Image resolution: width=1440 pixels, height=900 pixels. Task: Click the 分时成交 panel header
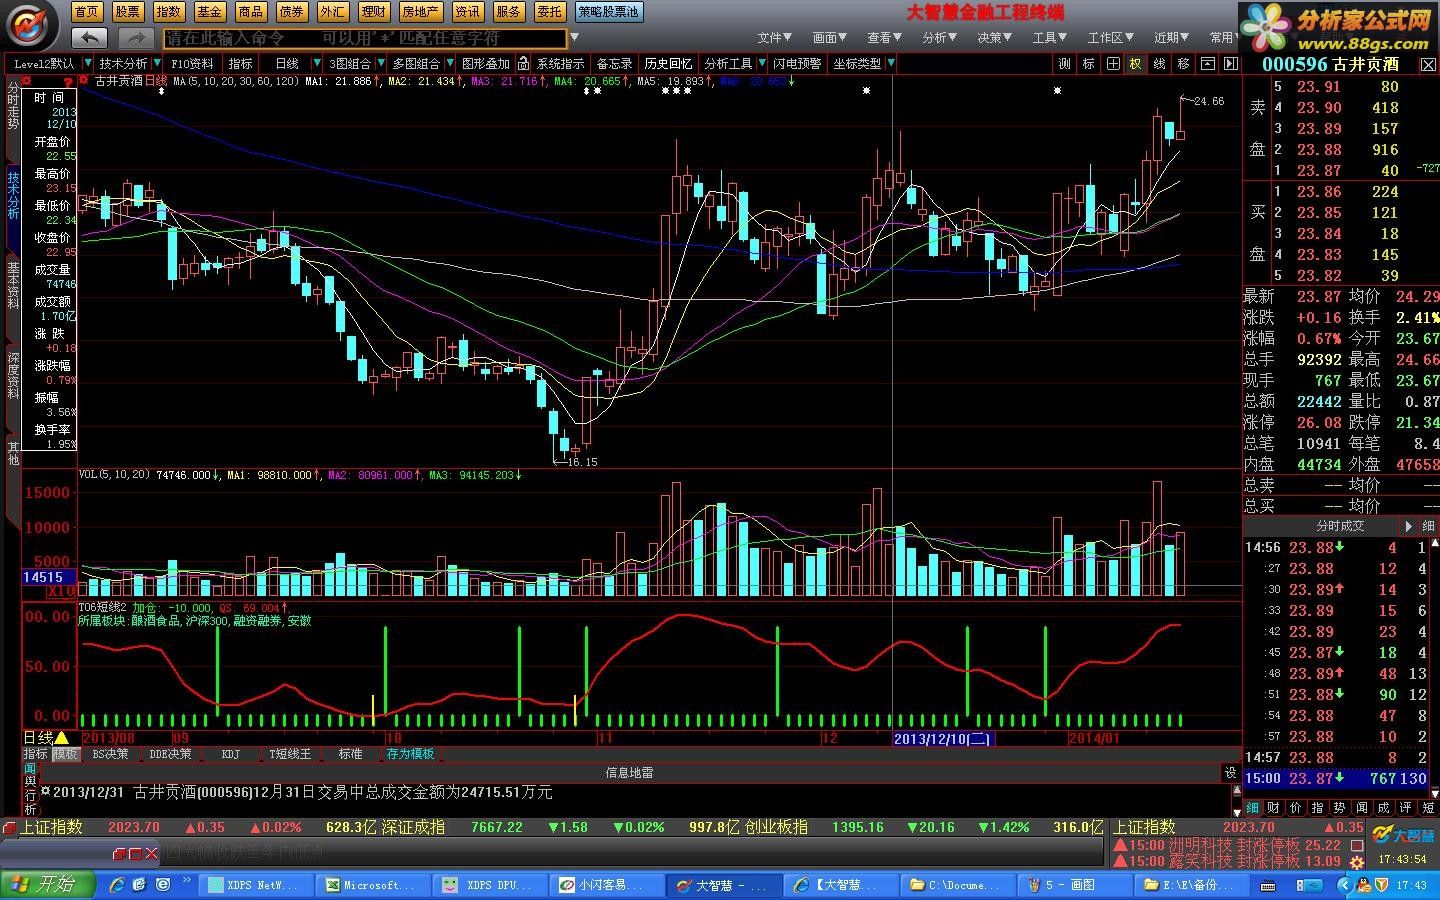pos(1340,526)
